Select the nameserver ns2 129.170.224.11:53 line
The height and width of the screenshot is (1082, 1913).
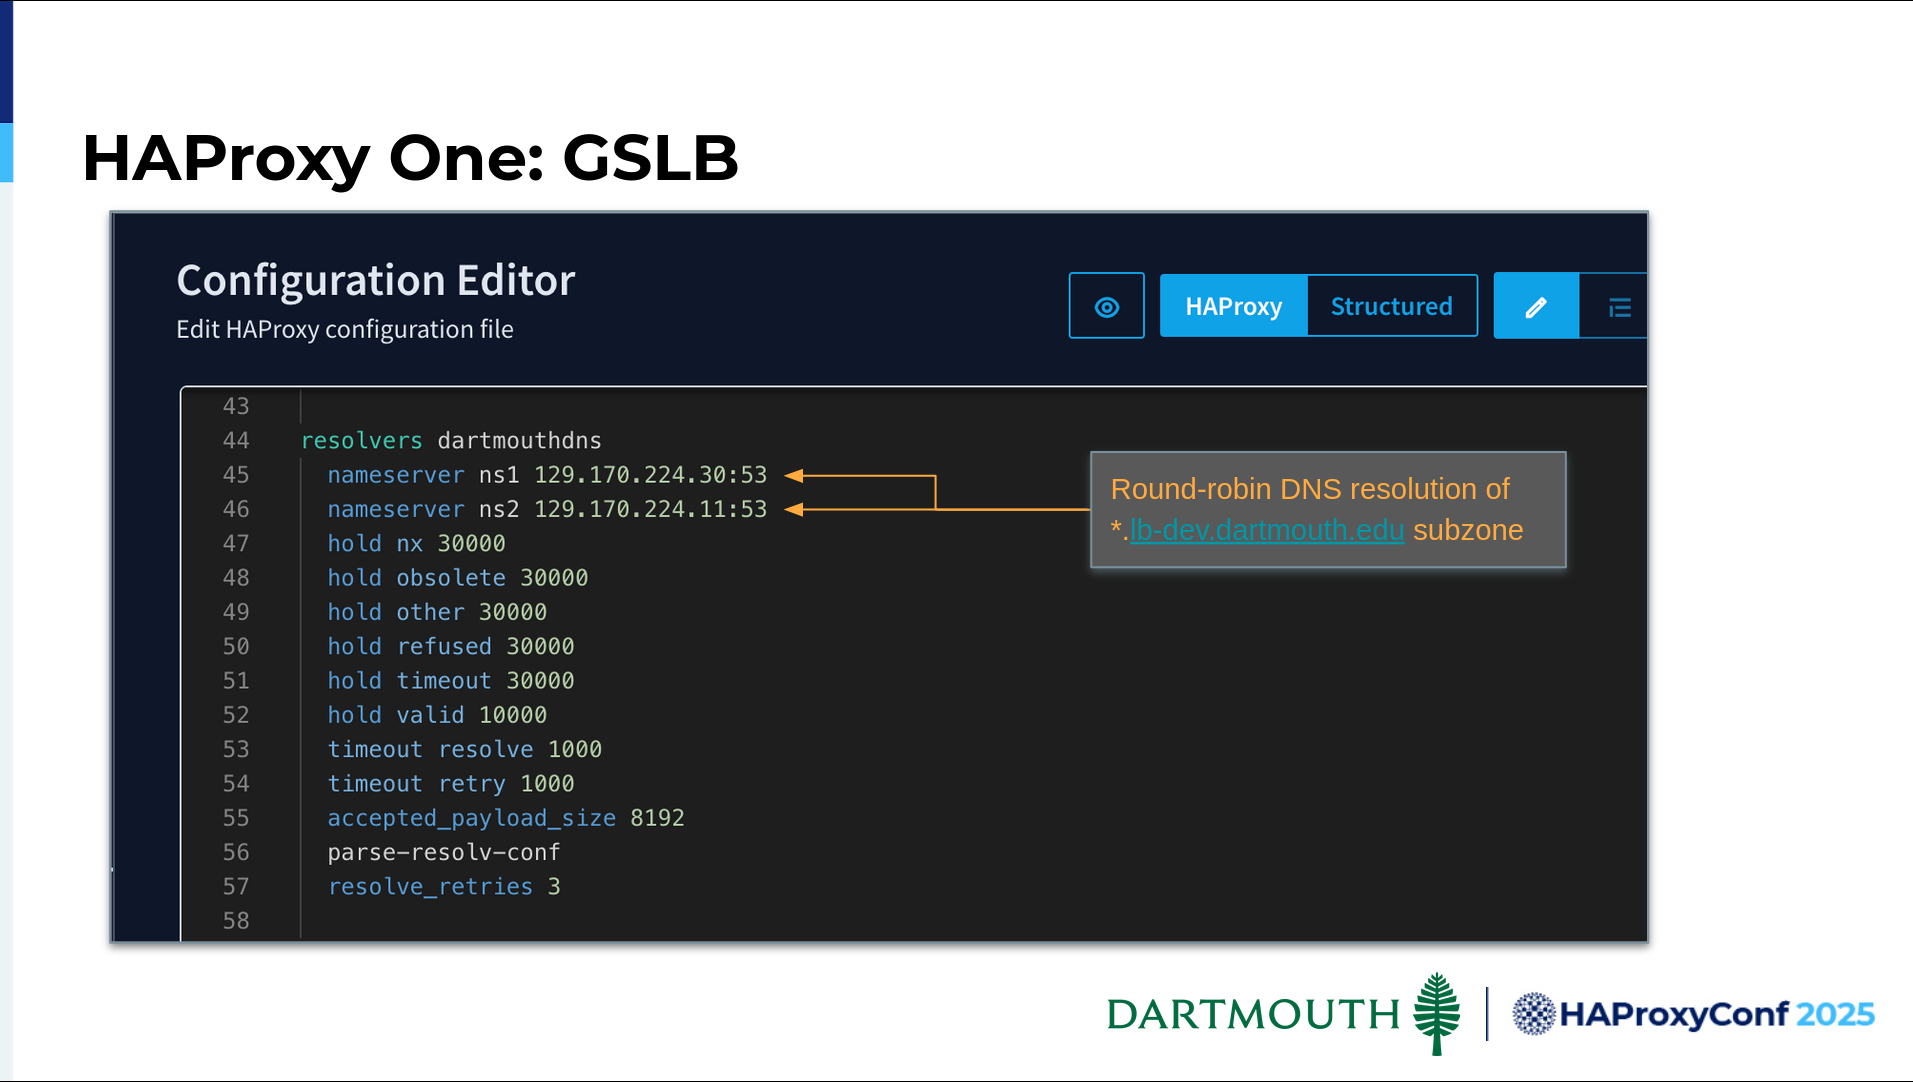pyautogui.click(x=547, y=509)
